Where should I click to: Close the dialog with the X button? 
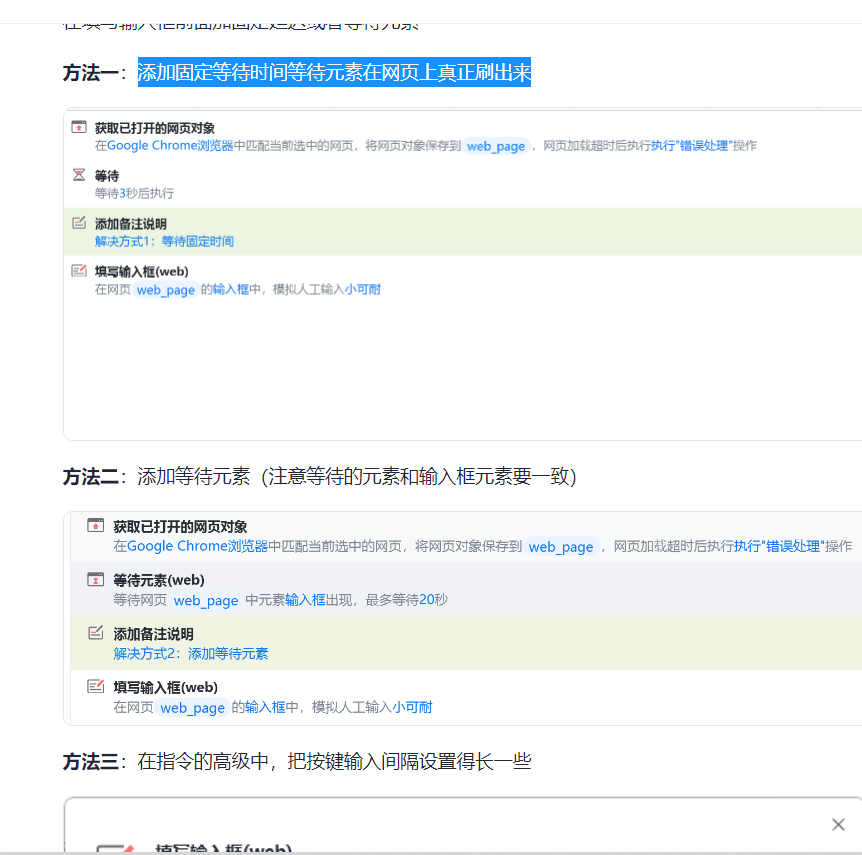838,824
